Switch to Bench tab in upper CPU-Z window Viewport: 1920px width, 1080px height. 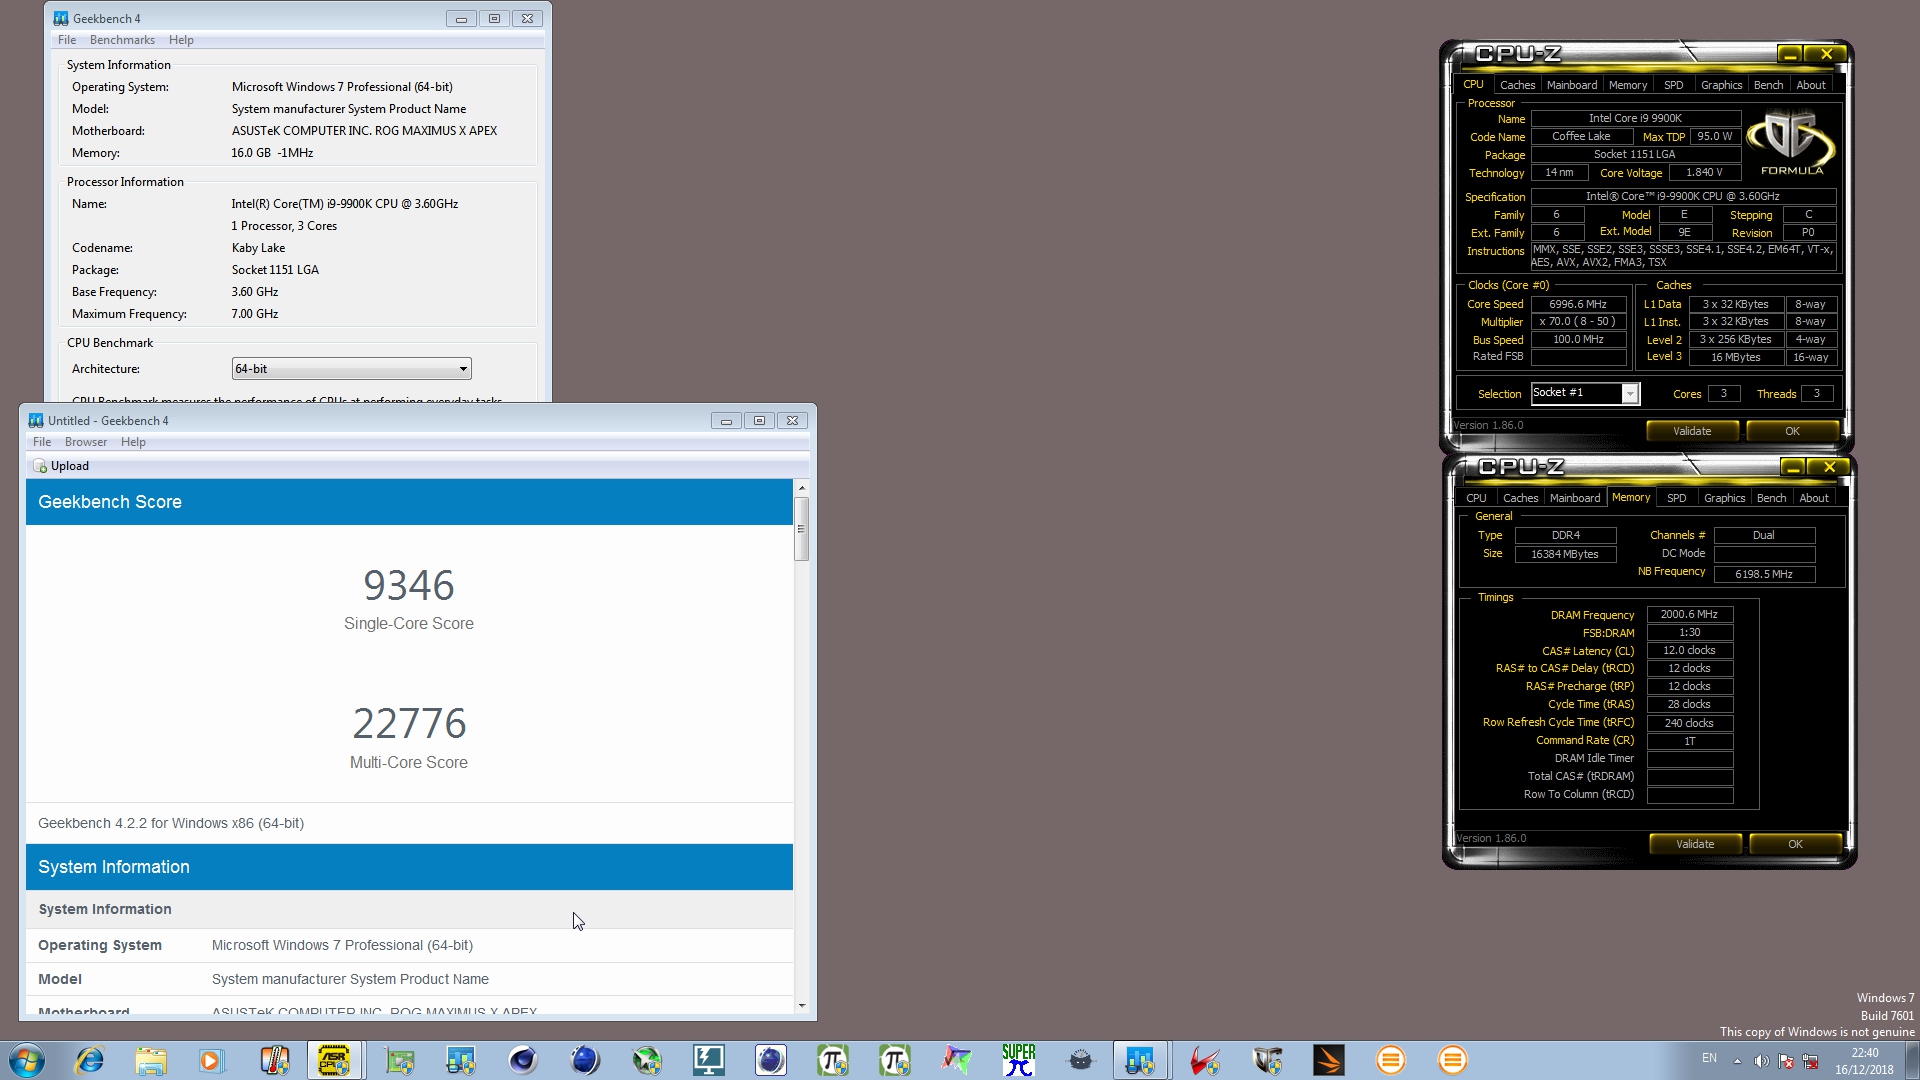click(x=1769, y=85)
